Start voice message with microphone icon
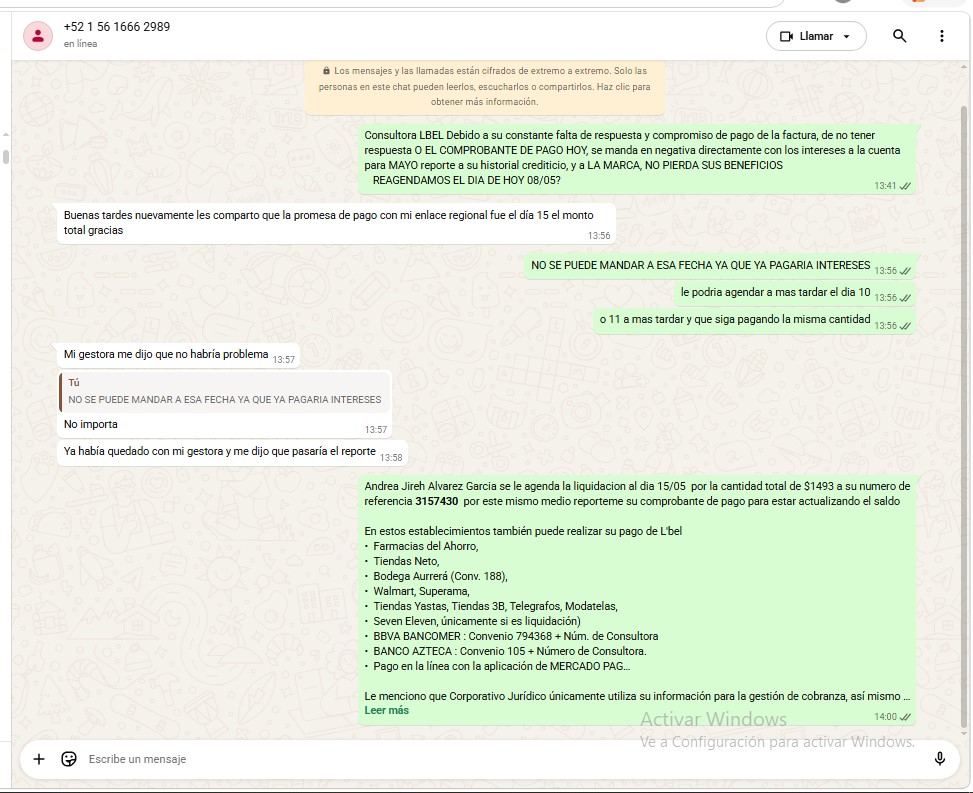The height and width of the screenshot is (793, 973). (939, 758)
